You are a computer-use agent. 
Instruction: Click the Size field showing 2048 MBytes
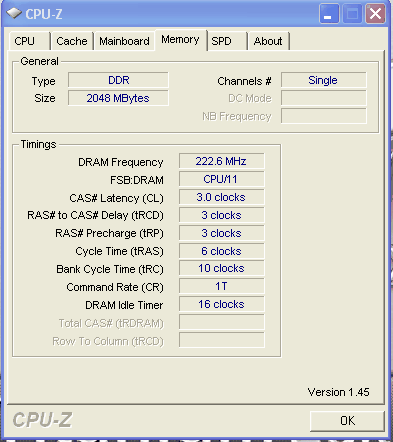pyautogui.click(x=118, y=98)
